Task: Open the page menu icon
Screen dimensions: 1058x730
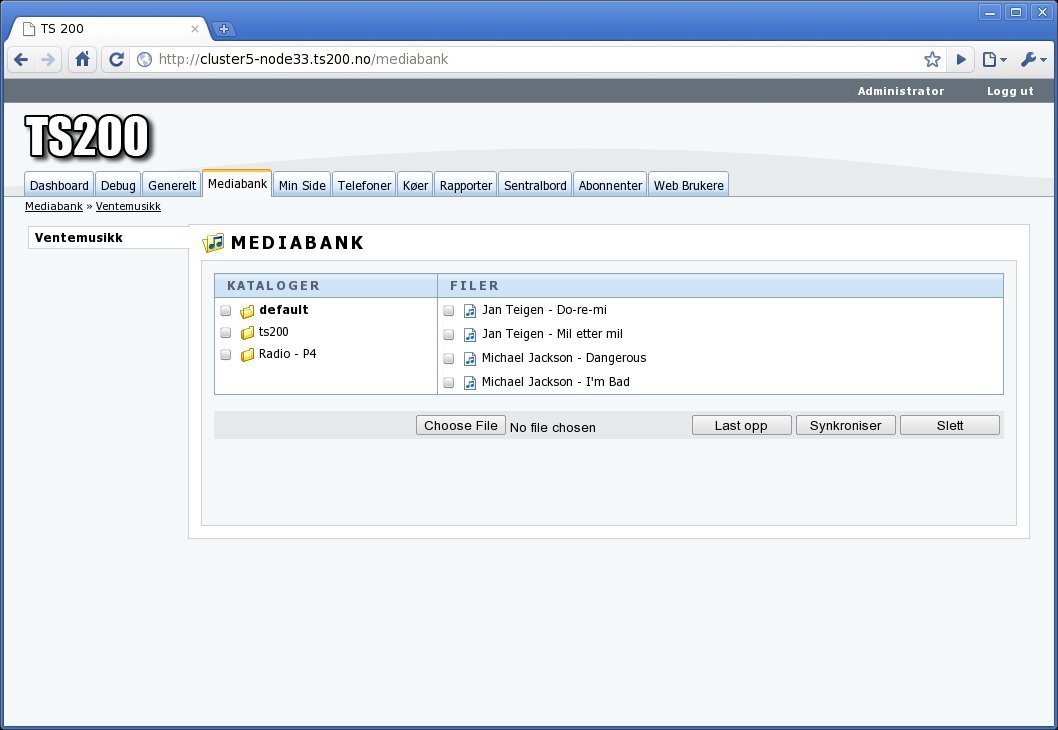Action: click(x=994, y=59)
